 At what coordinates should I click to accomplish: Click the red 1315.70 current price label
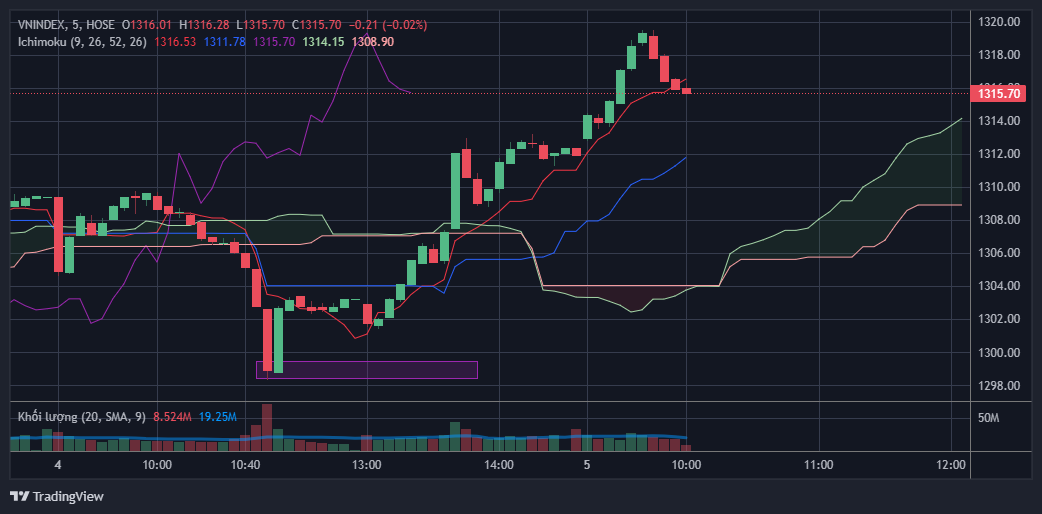tap(999, 93)
